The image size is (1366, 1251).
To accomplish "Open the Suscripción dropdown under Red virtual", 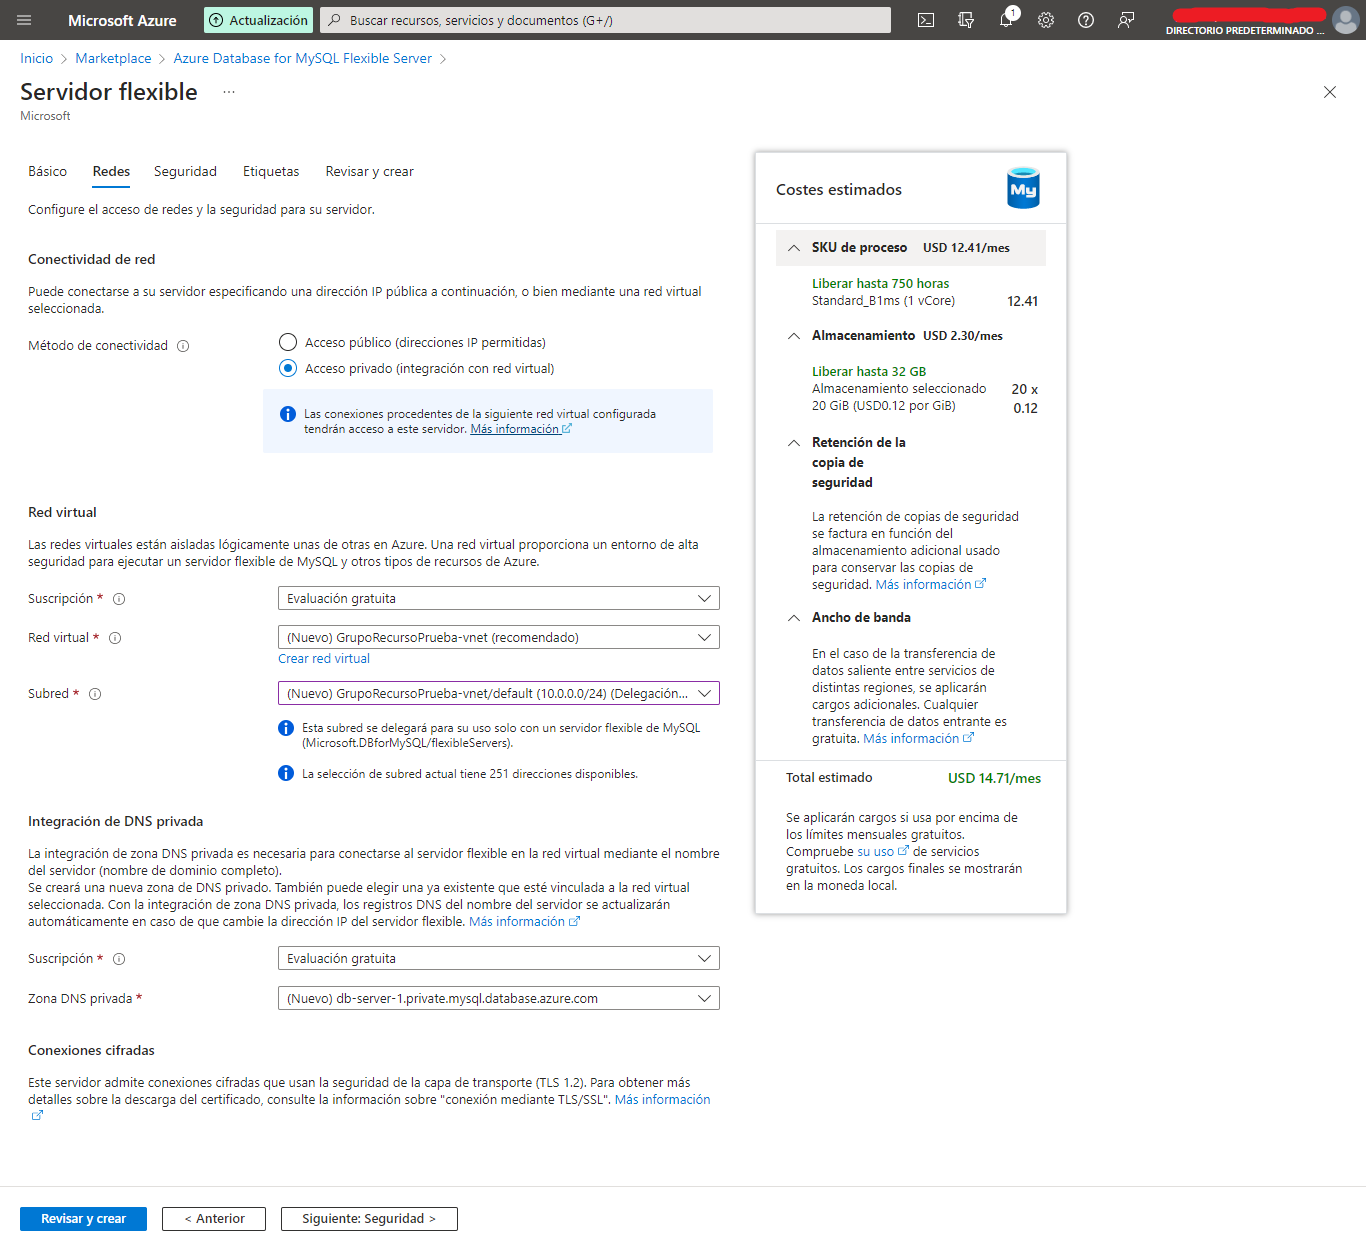I will pos(499,598).
